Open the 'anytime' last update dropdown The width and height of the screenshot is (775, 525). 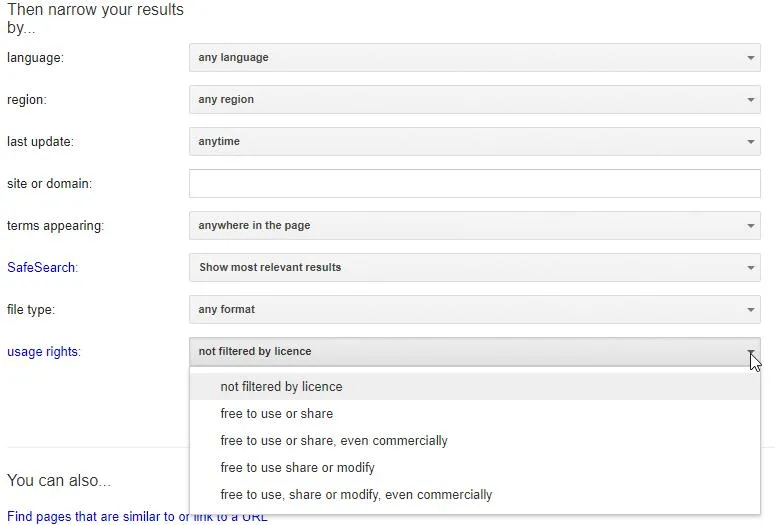coord(474,141)
